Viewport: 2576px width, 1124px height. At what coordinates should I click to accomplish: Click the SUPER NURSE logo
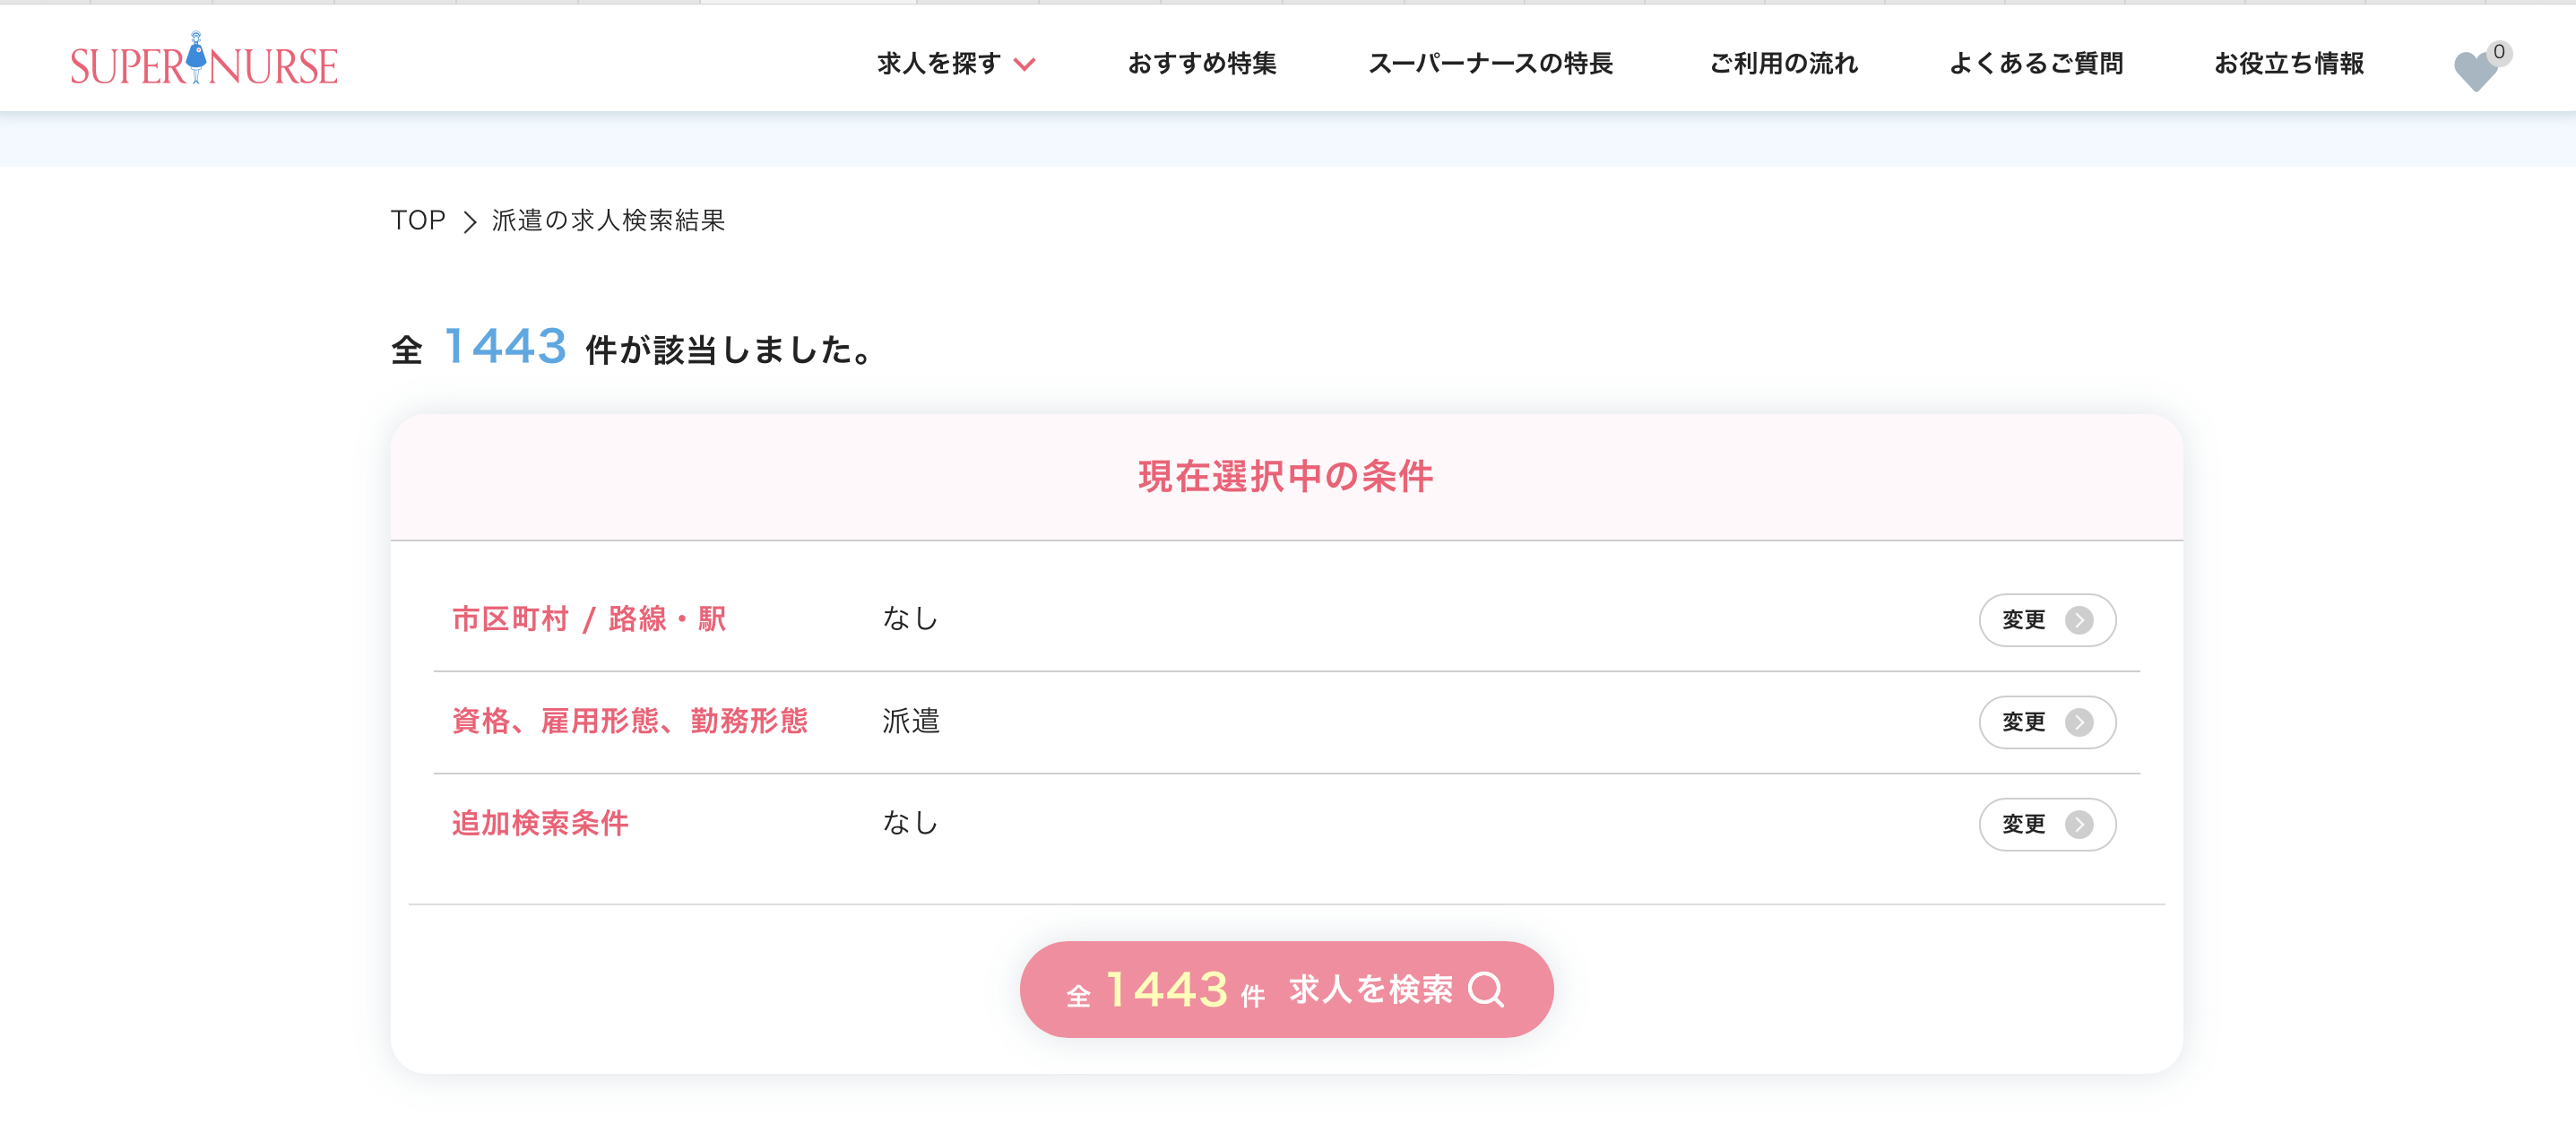click(204, 62)
